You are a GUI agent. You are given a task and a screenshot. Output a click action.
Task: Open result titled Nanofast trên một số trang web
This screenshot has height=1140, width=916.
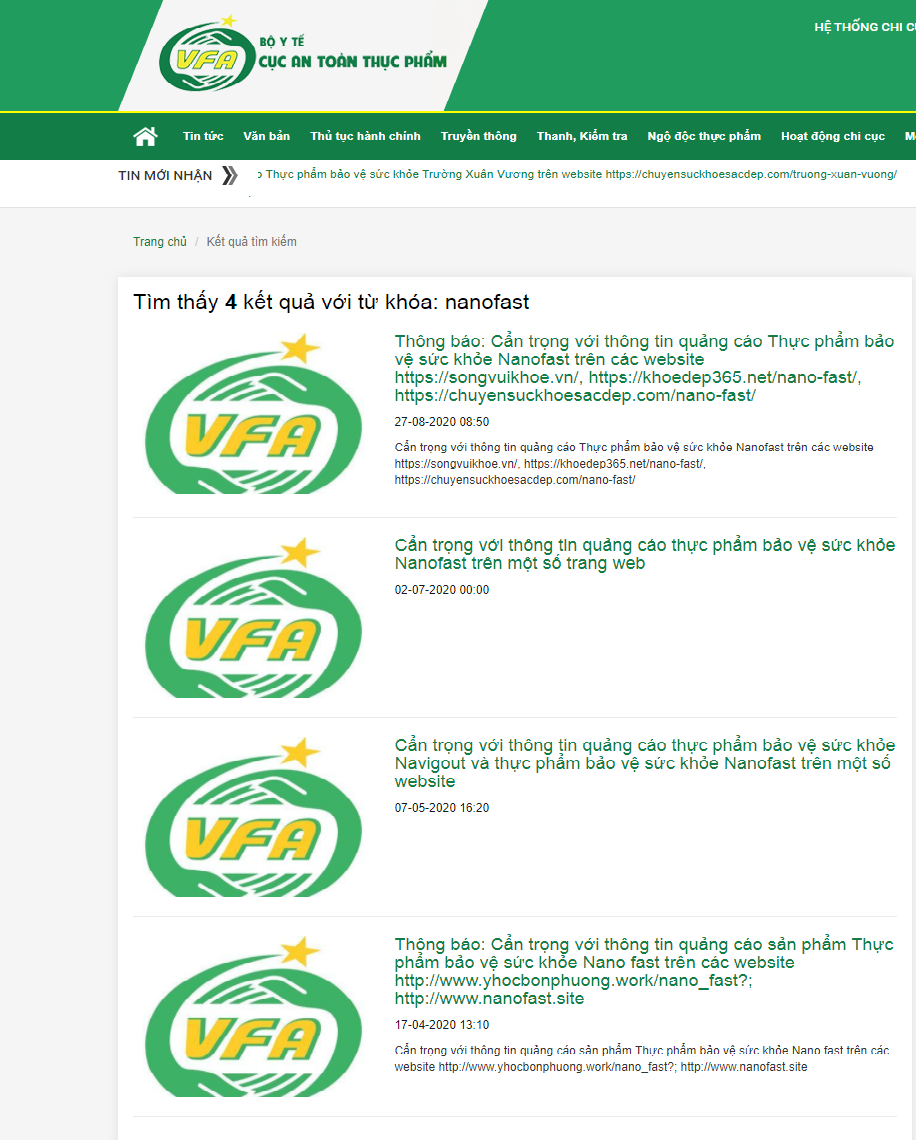(x=644, y=554)
